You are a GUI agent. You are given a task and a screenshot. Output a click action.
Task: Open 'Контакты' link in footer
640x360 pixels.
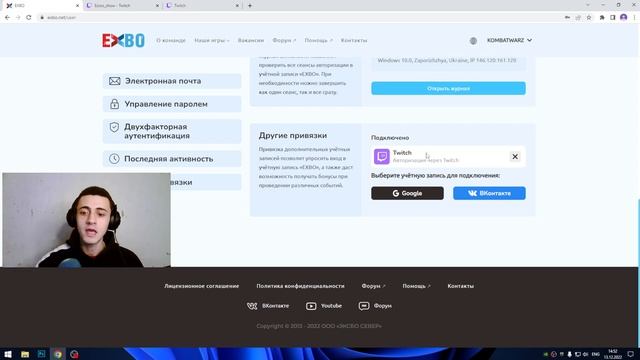point(460,286)
